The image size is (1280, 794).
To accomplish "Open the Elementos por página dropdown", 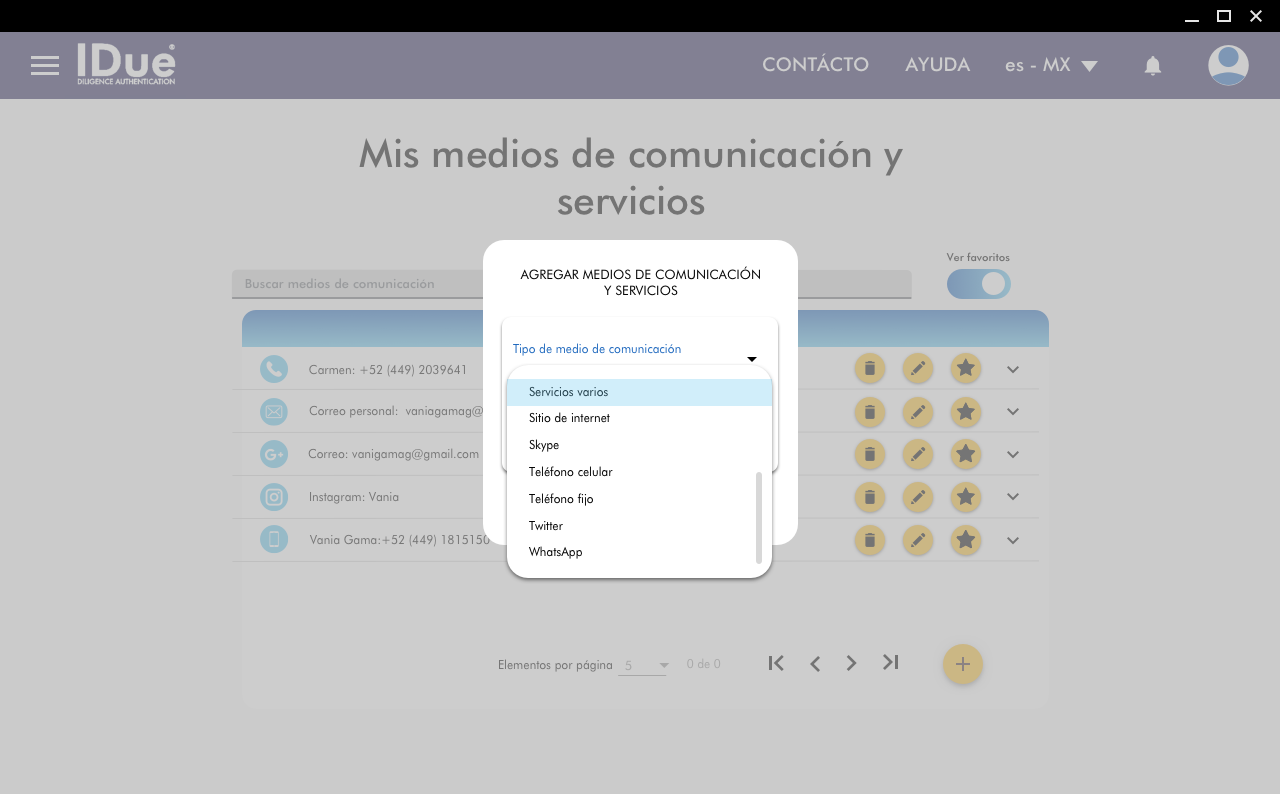I will (x=643, y=665).
